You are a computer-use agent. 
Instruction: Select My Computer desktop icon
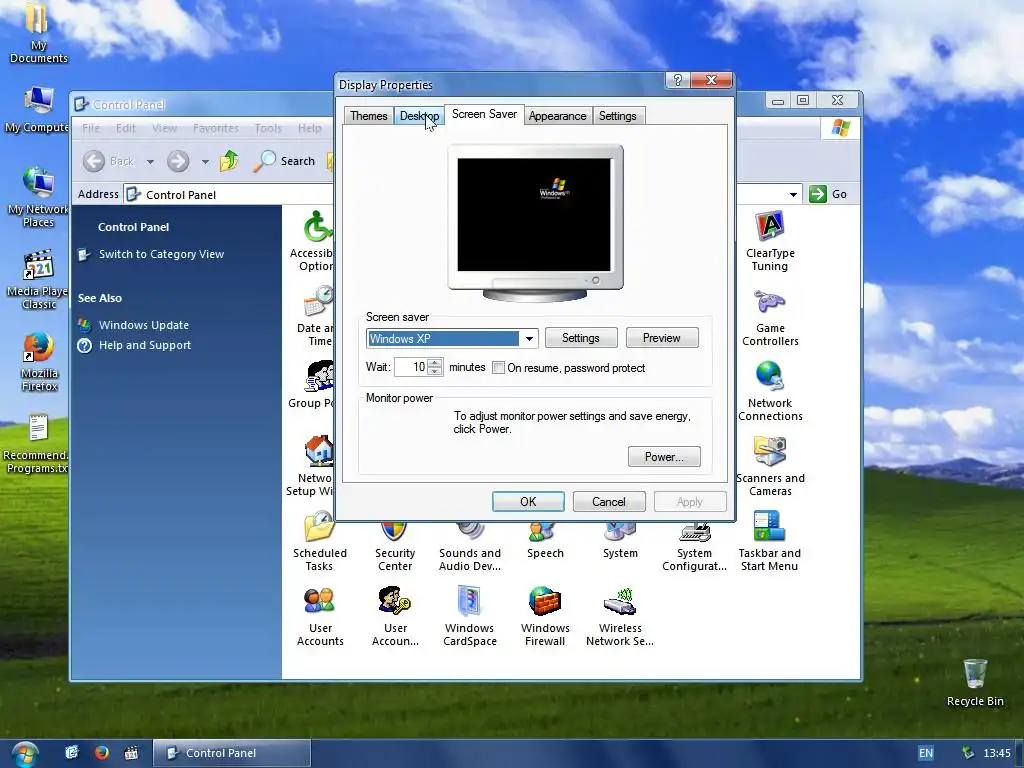click(37, 109)
